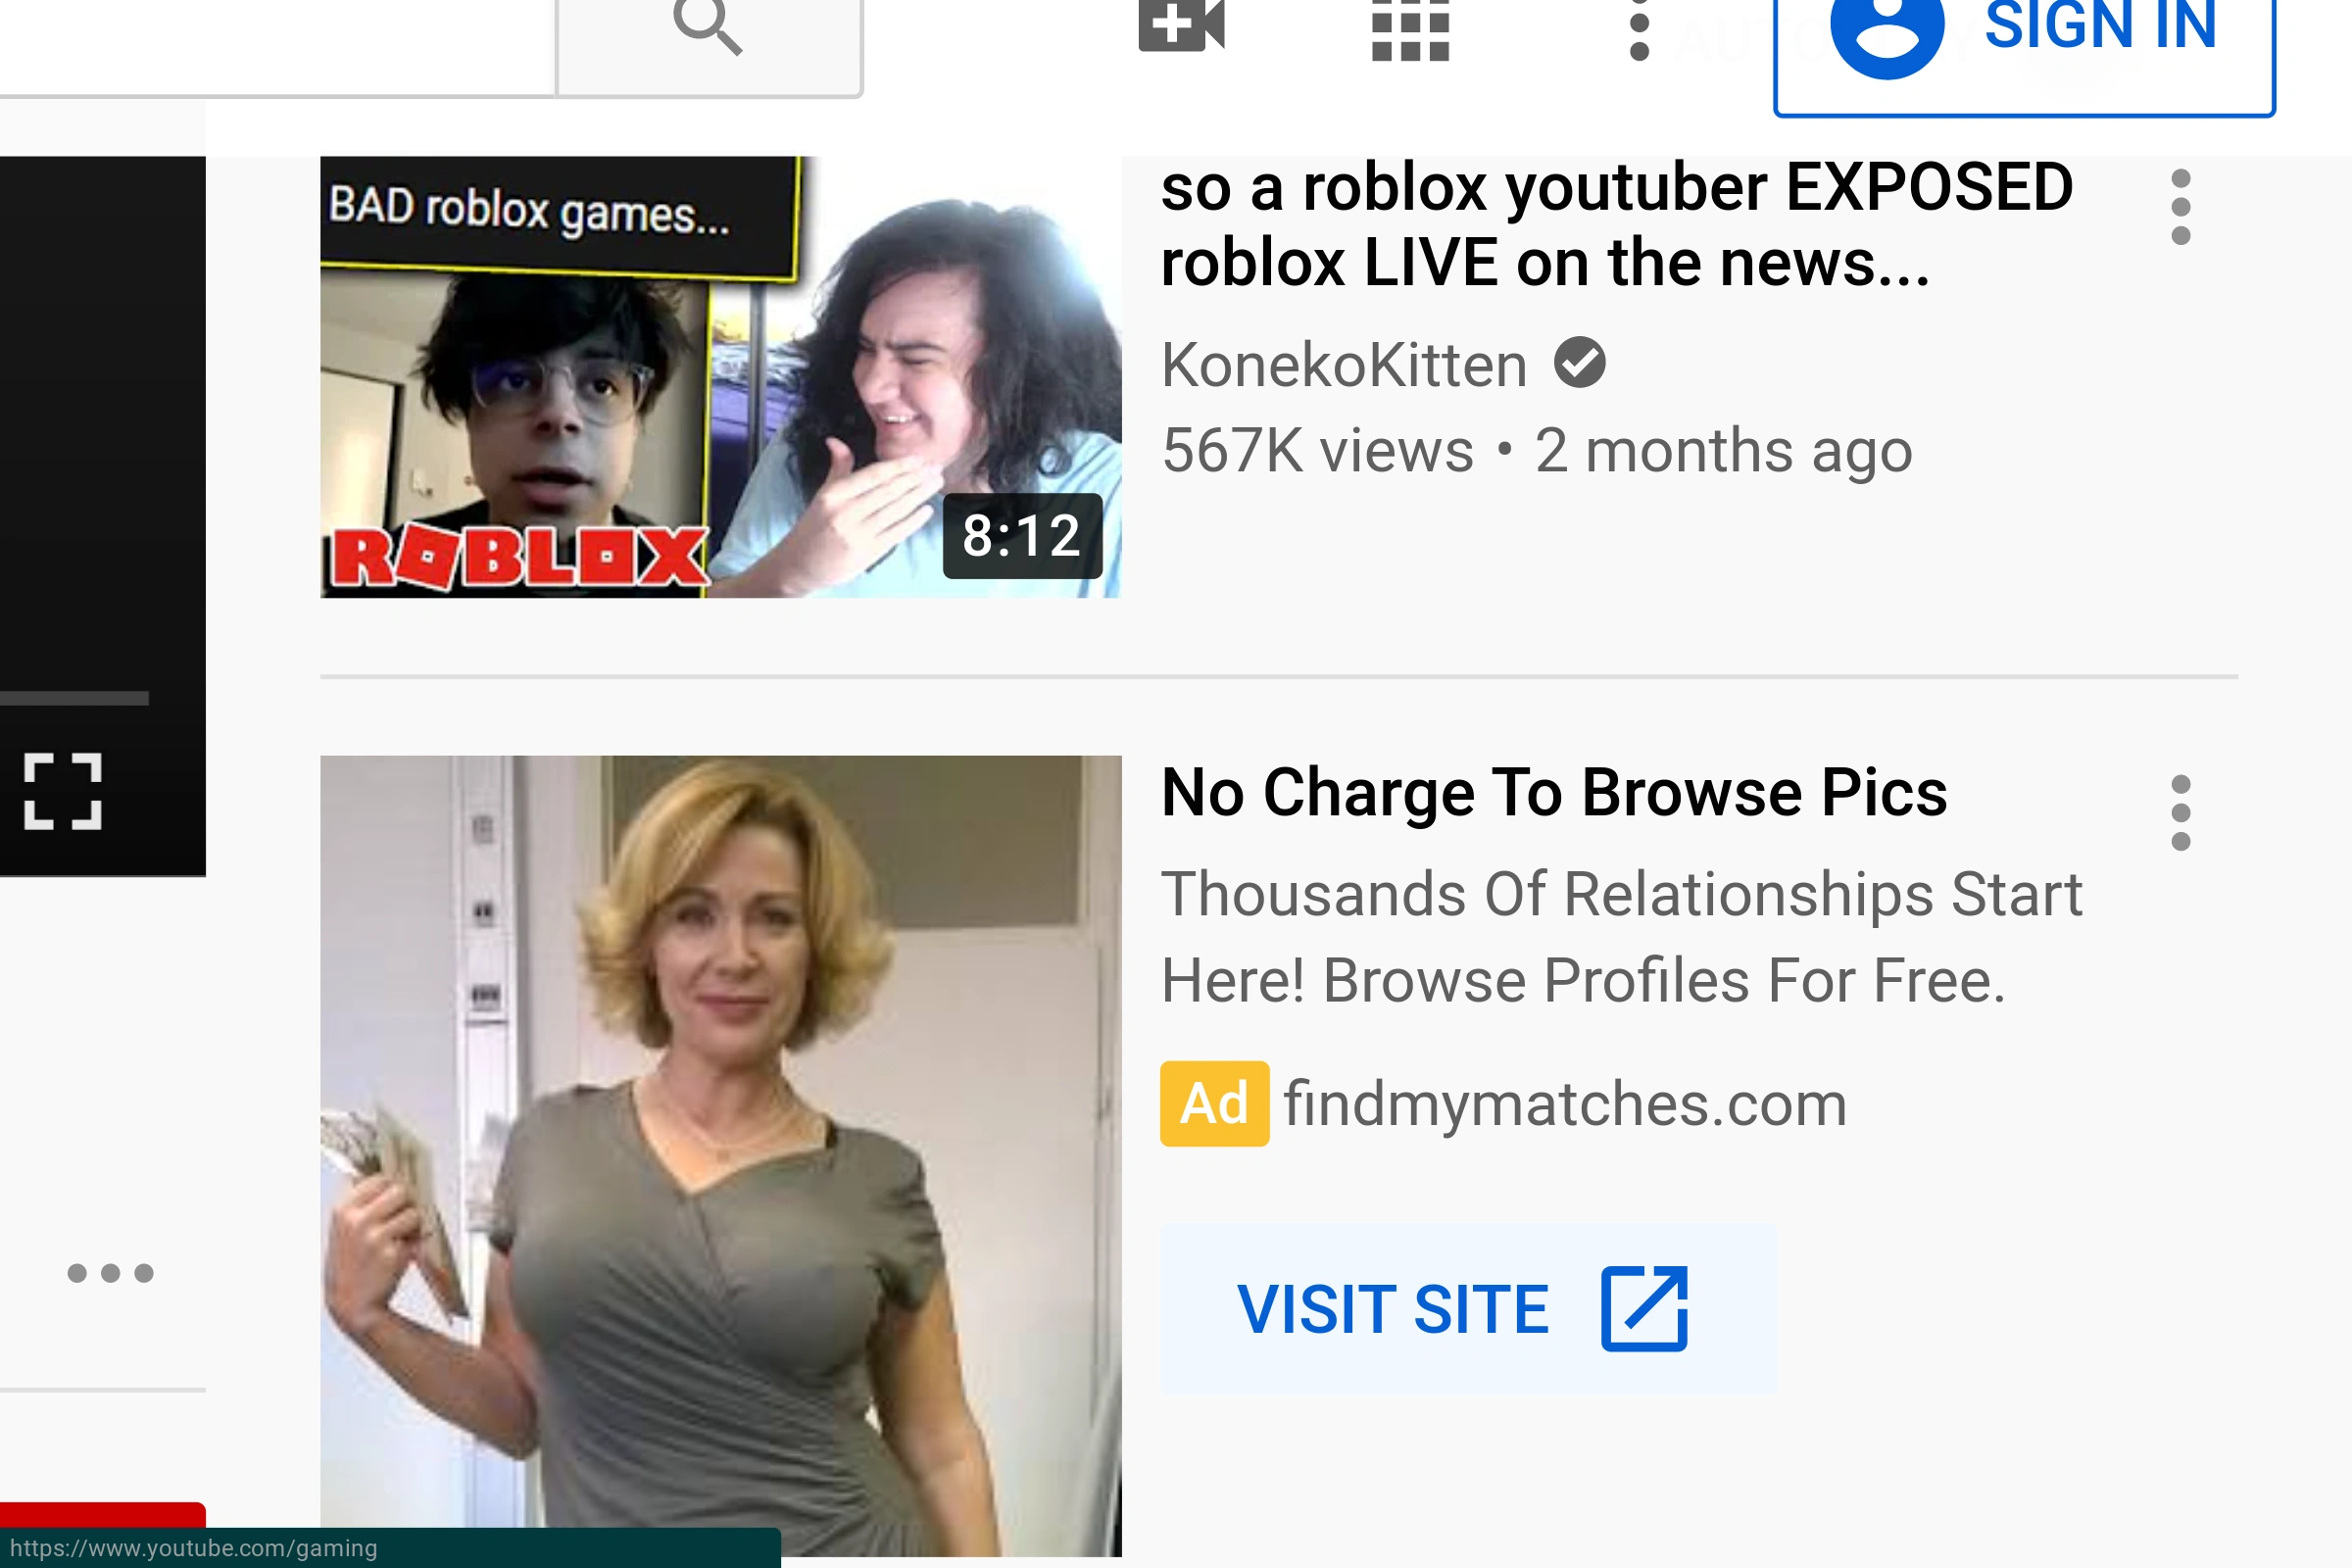Click the BAD roblox games video thumbnail
Image resolution: width=2352 pixels, height=1568 pixels.
pos(720,377)
